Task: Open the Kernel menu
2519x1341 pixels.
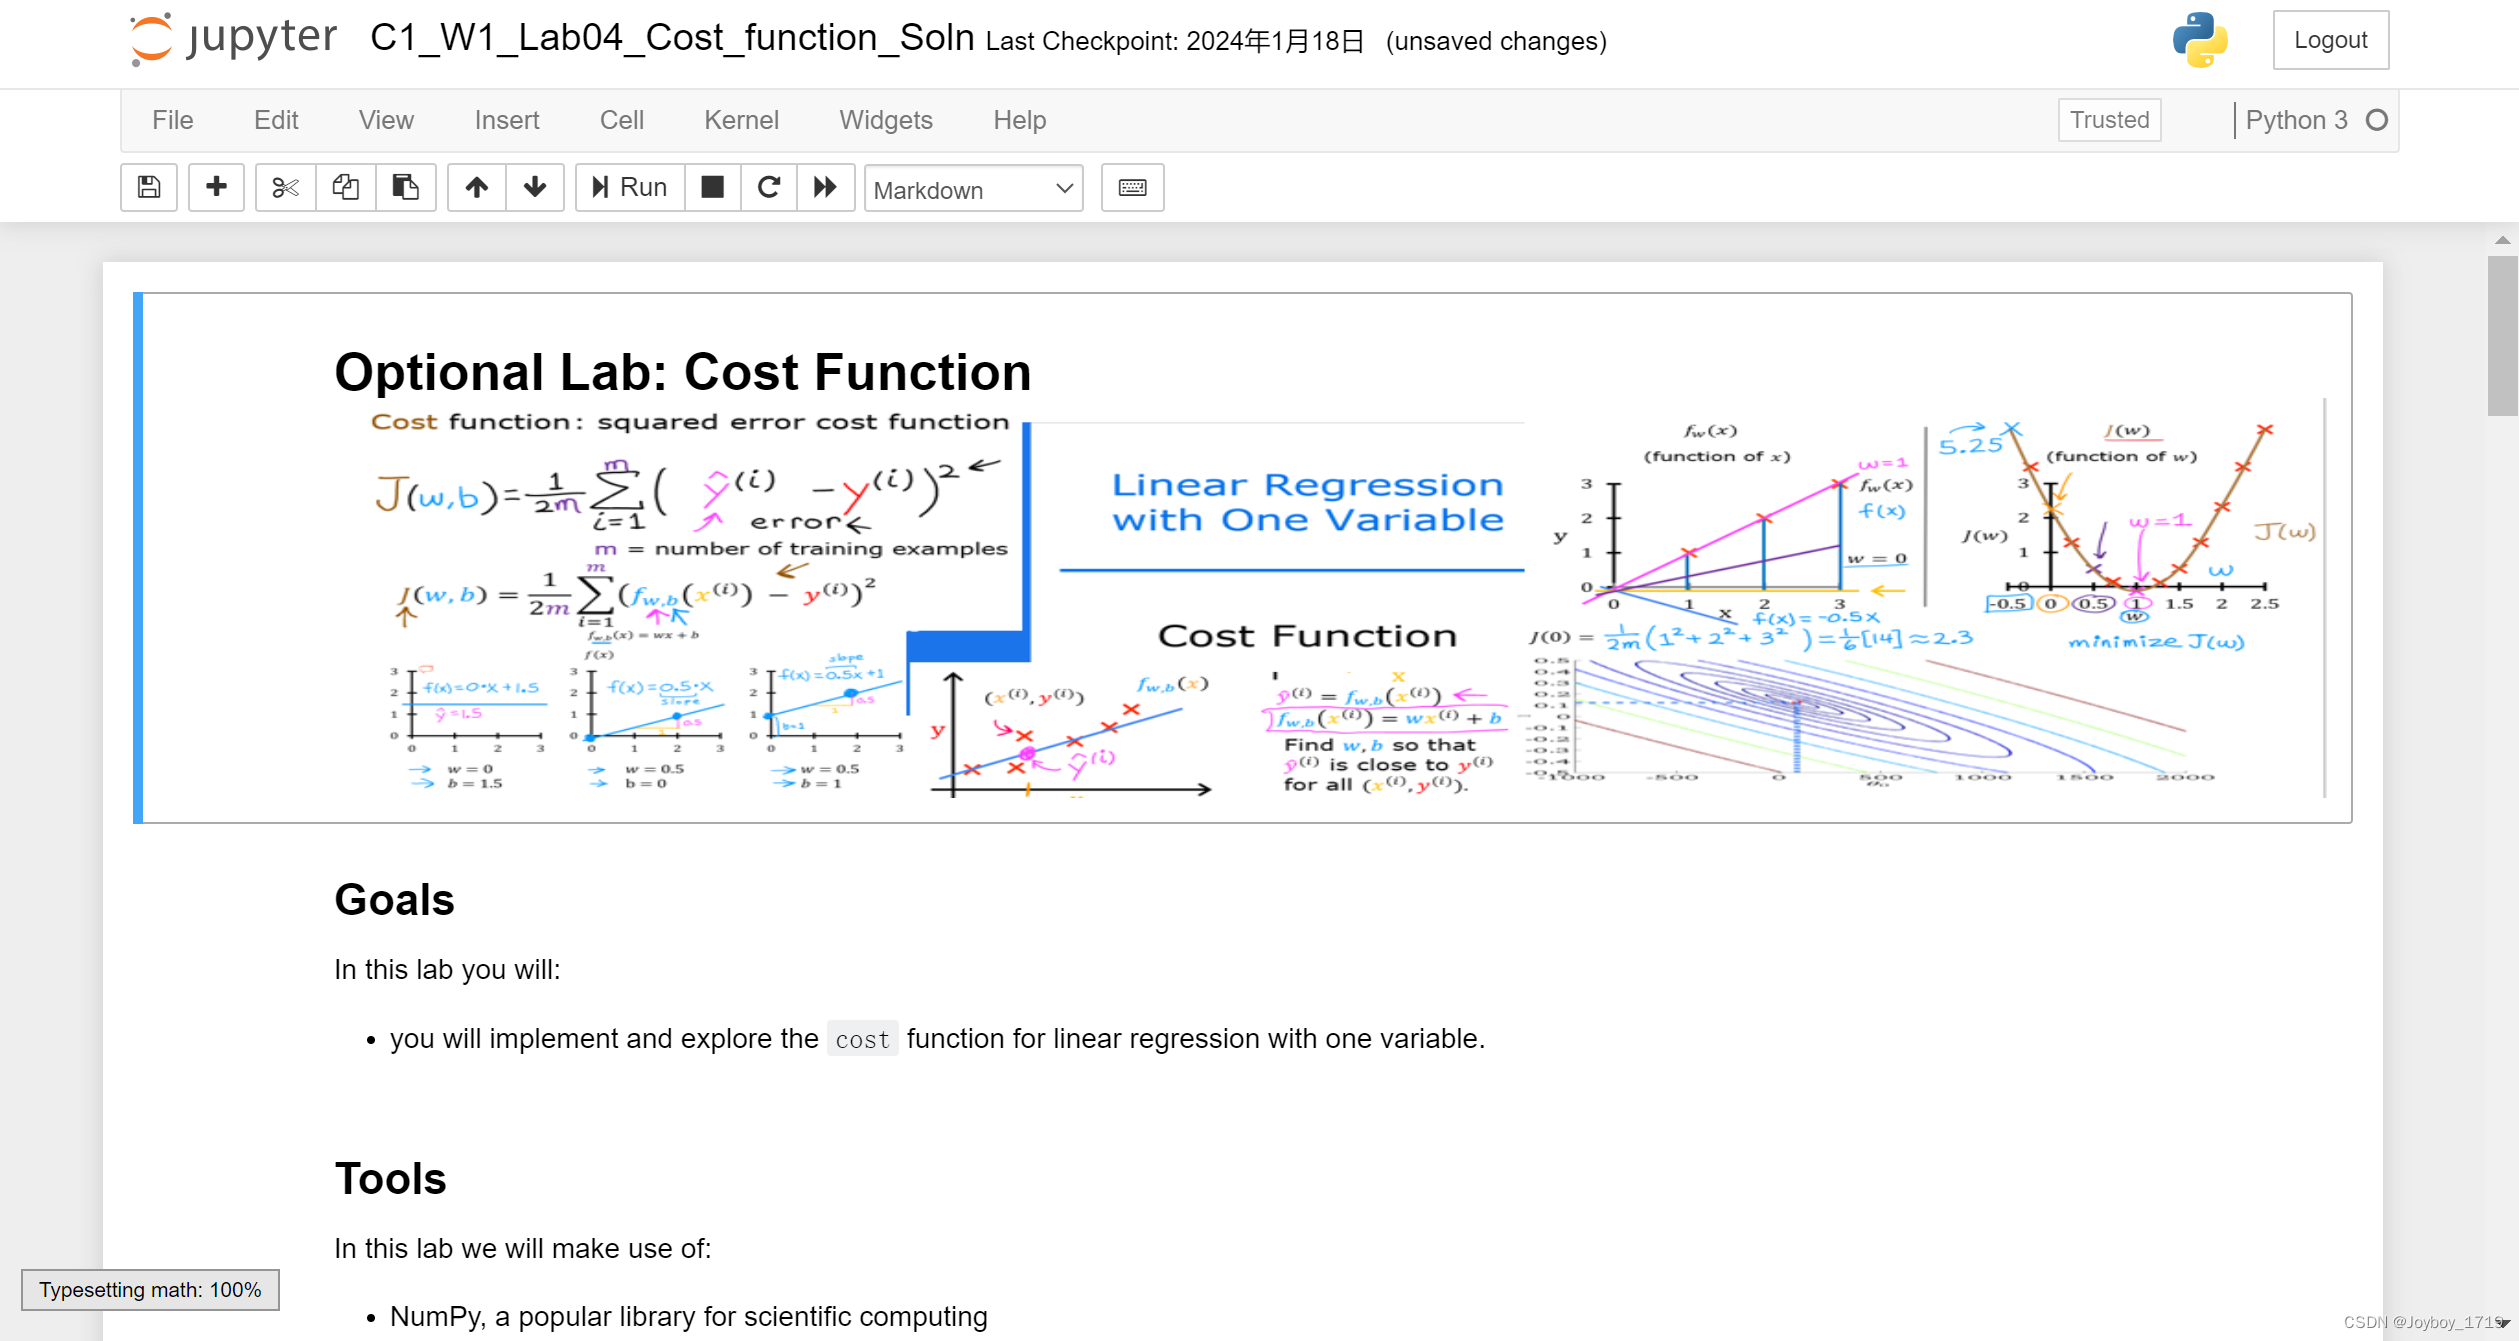Action: pos(740,120)
